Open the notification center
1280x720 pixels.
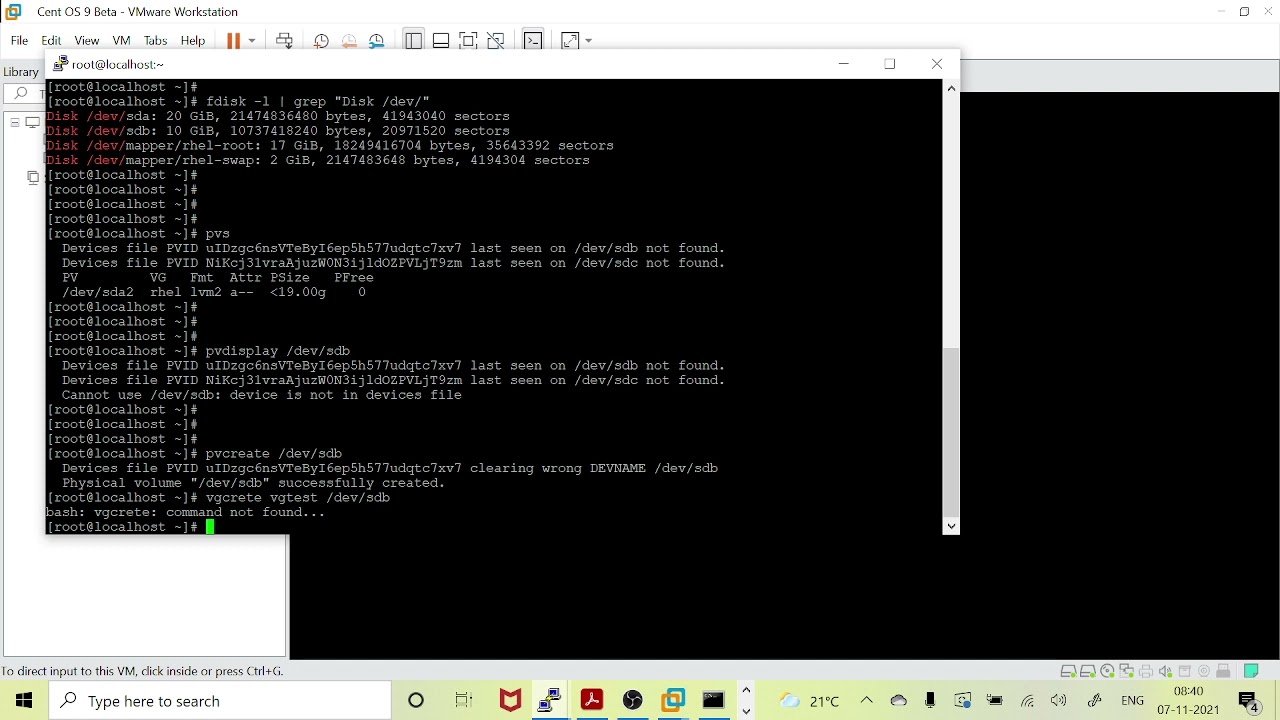[1252, 703]
